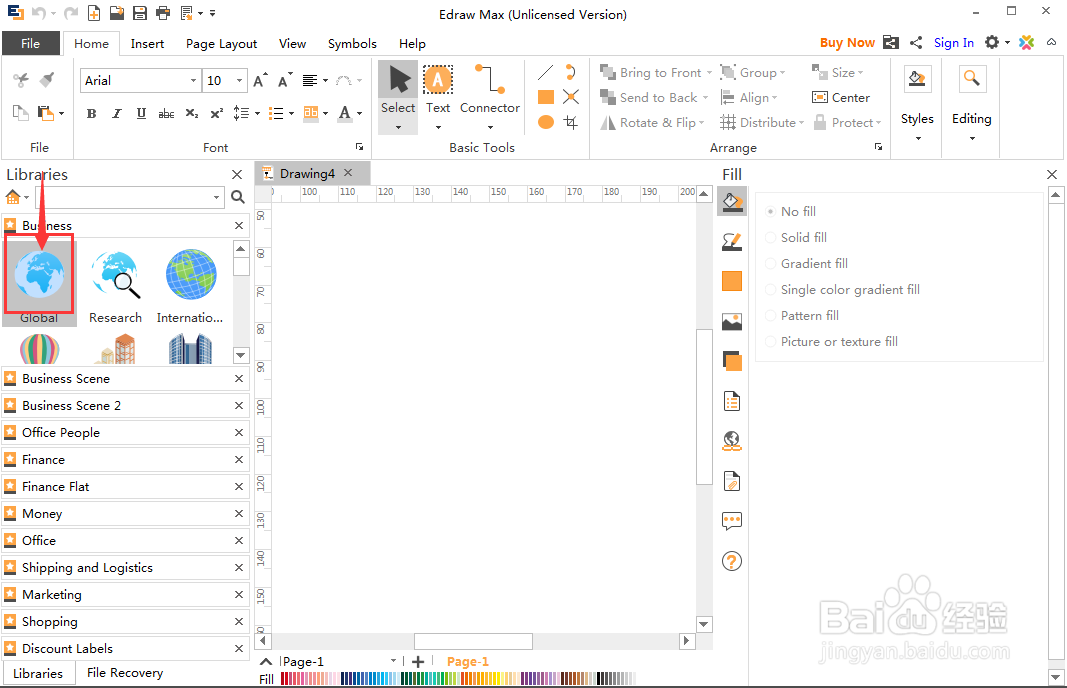
Task: Click the Text tool icon
Action: [x=438, y=80]
